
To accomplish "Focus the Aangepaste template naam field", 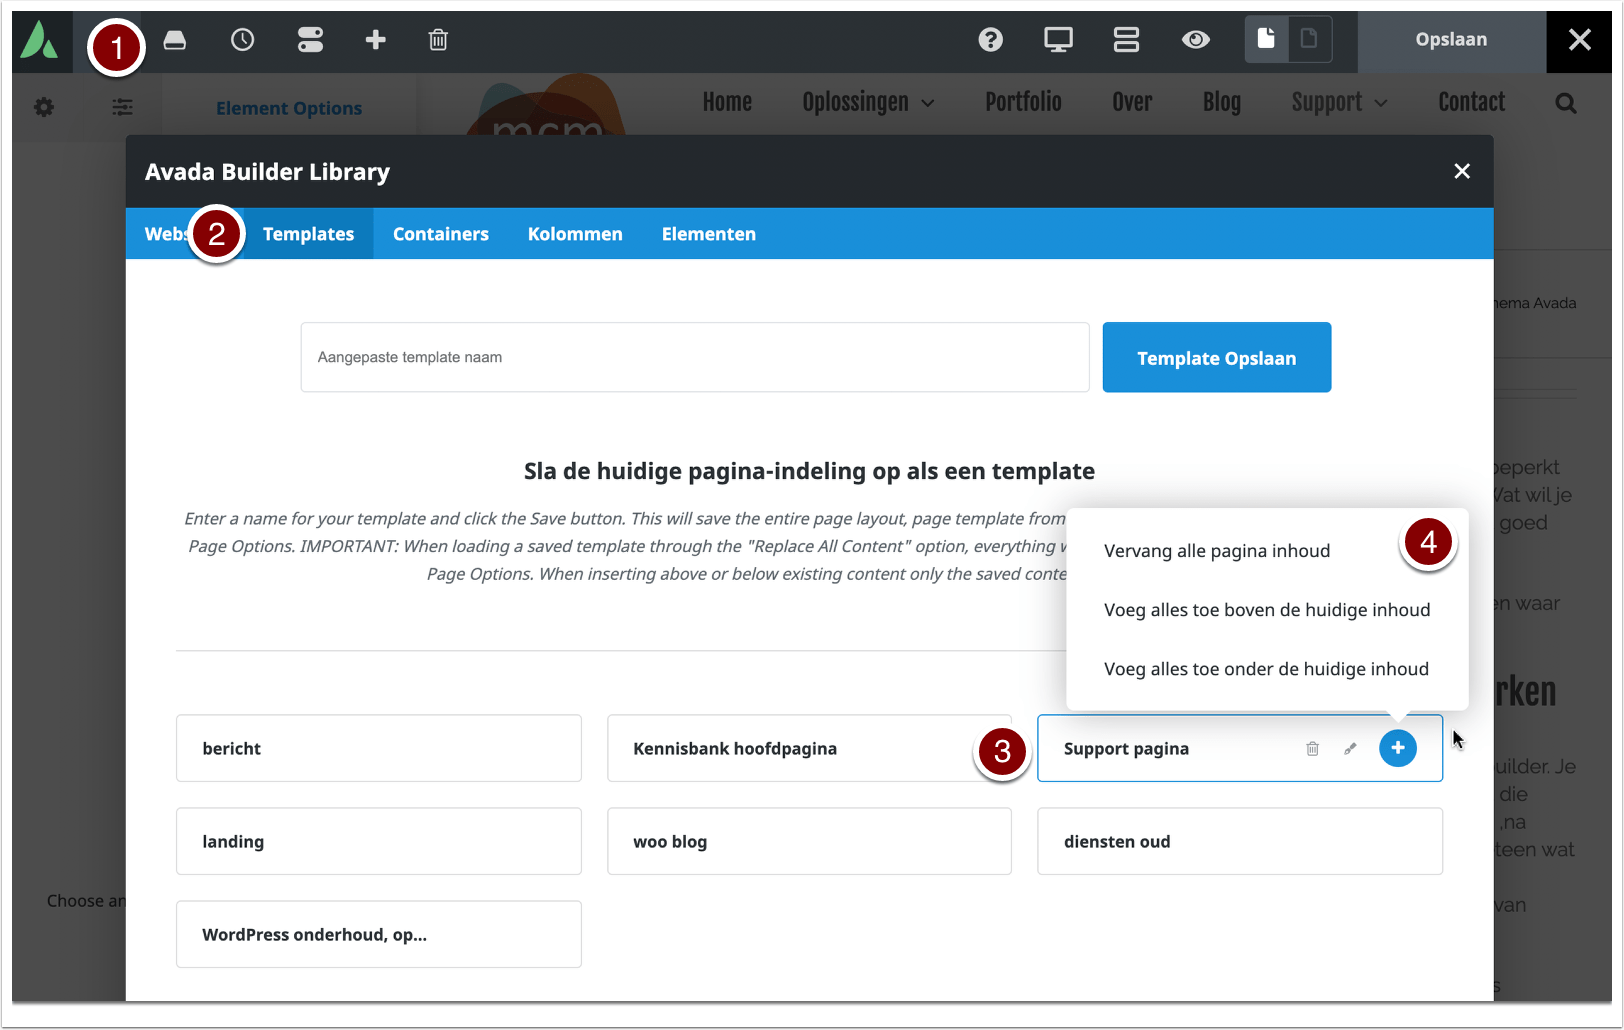I will [695, 357].
